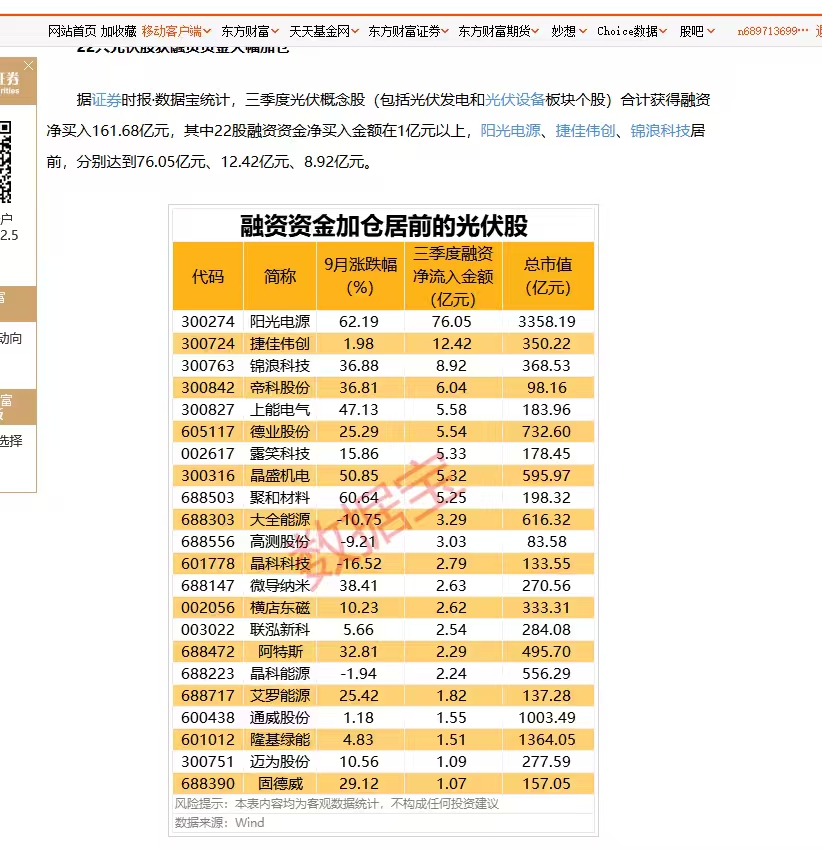Click the 简称 column header
Image resolution: width=822 pixels, height=850 pixels.
[280, 276]
